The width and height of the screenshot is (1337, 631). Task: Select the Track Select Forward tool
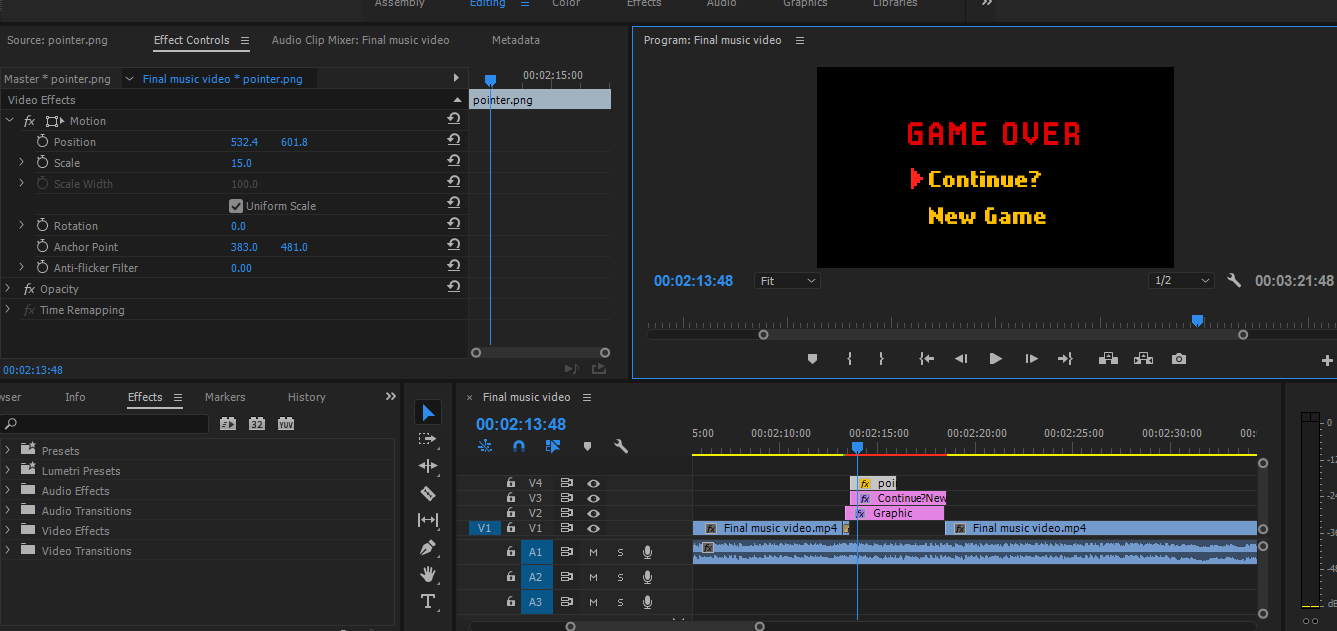pyautogui.click(x=428, y=439)
